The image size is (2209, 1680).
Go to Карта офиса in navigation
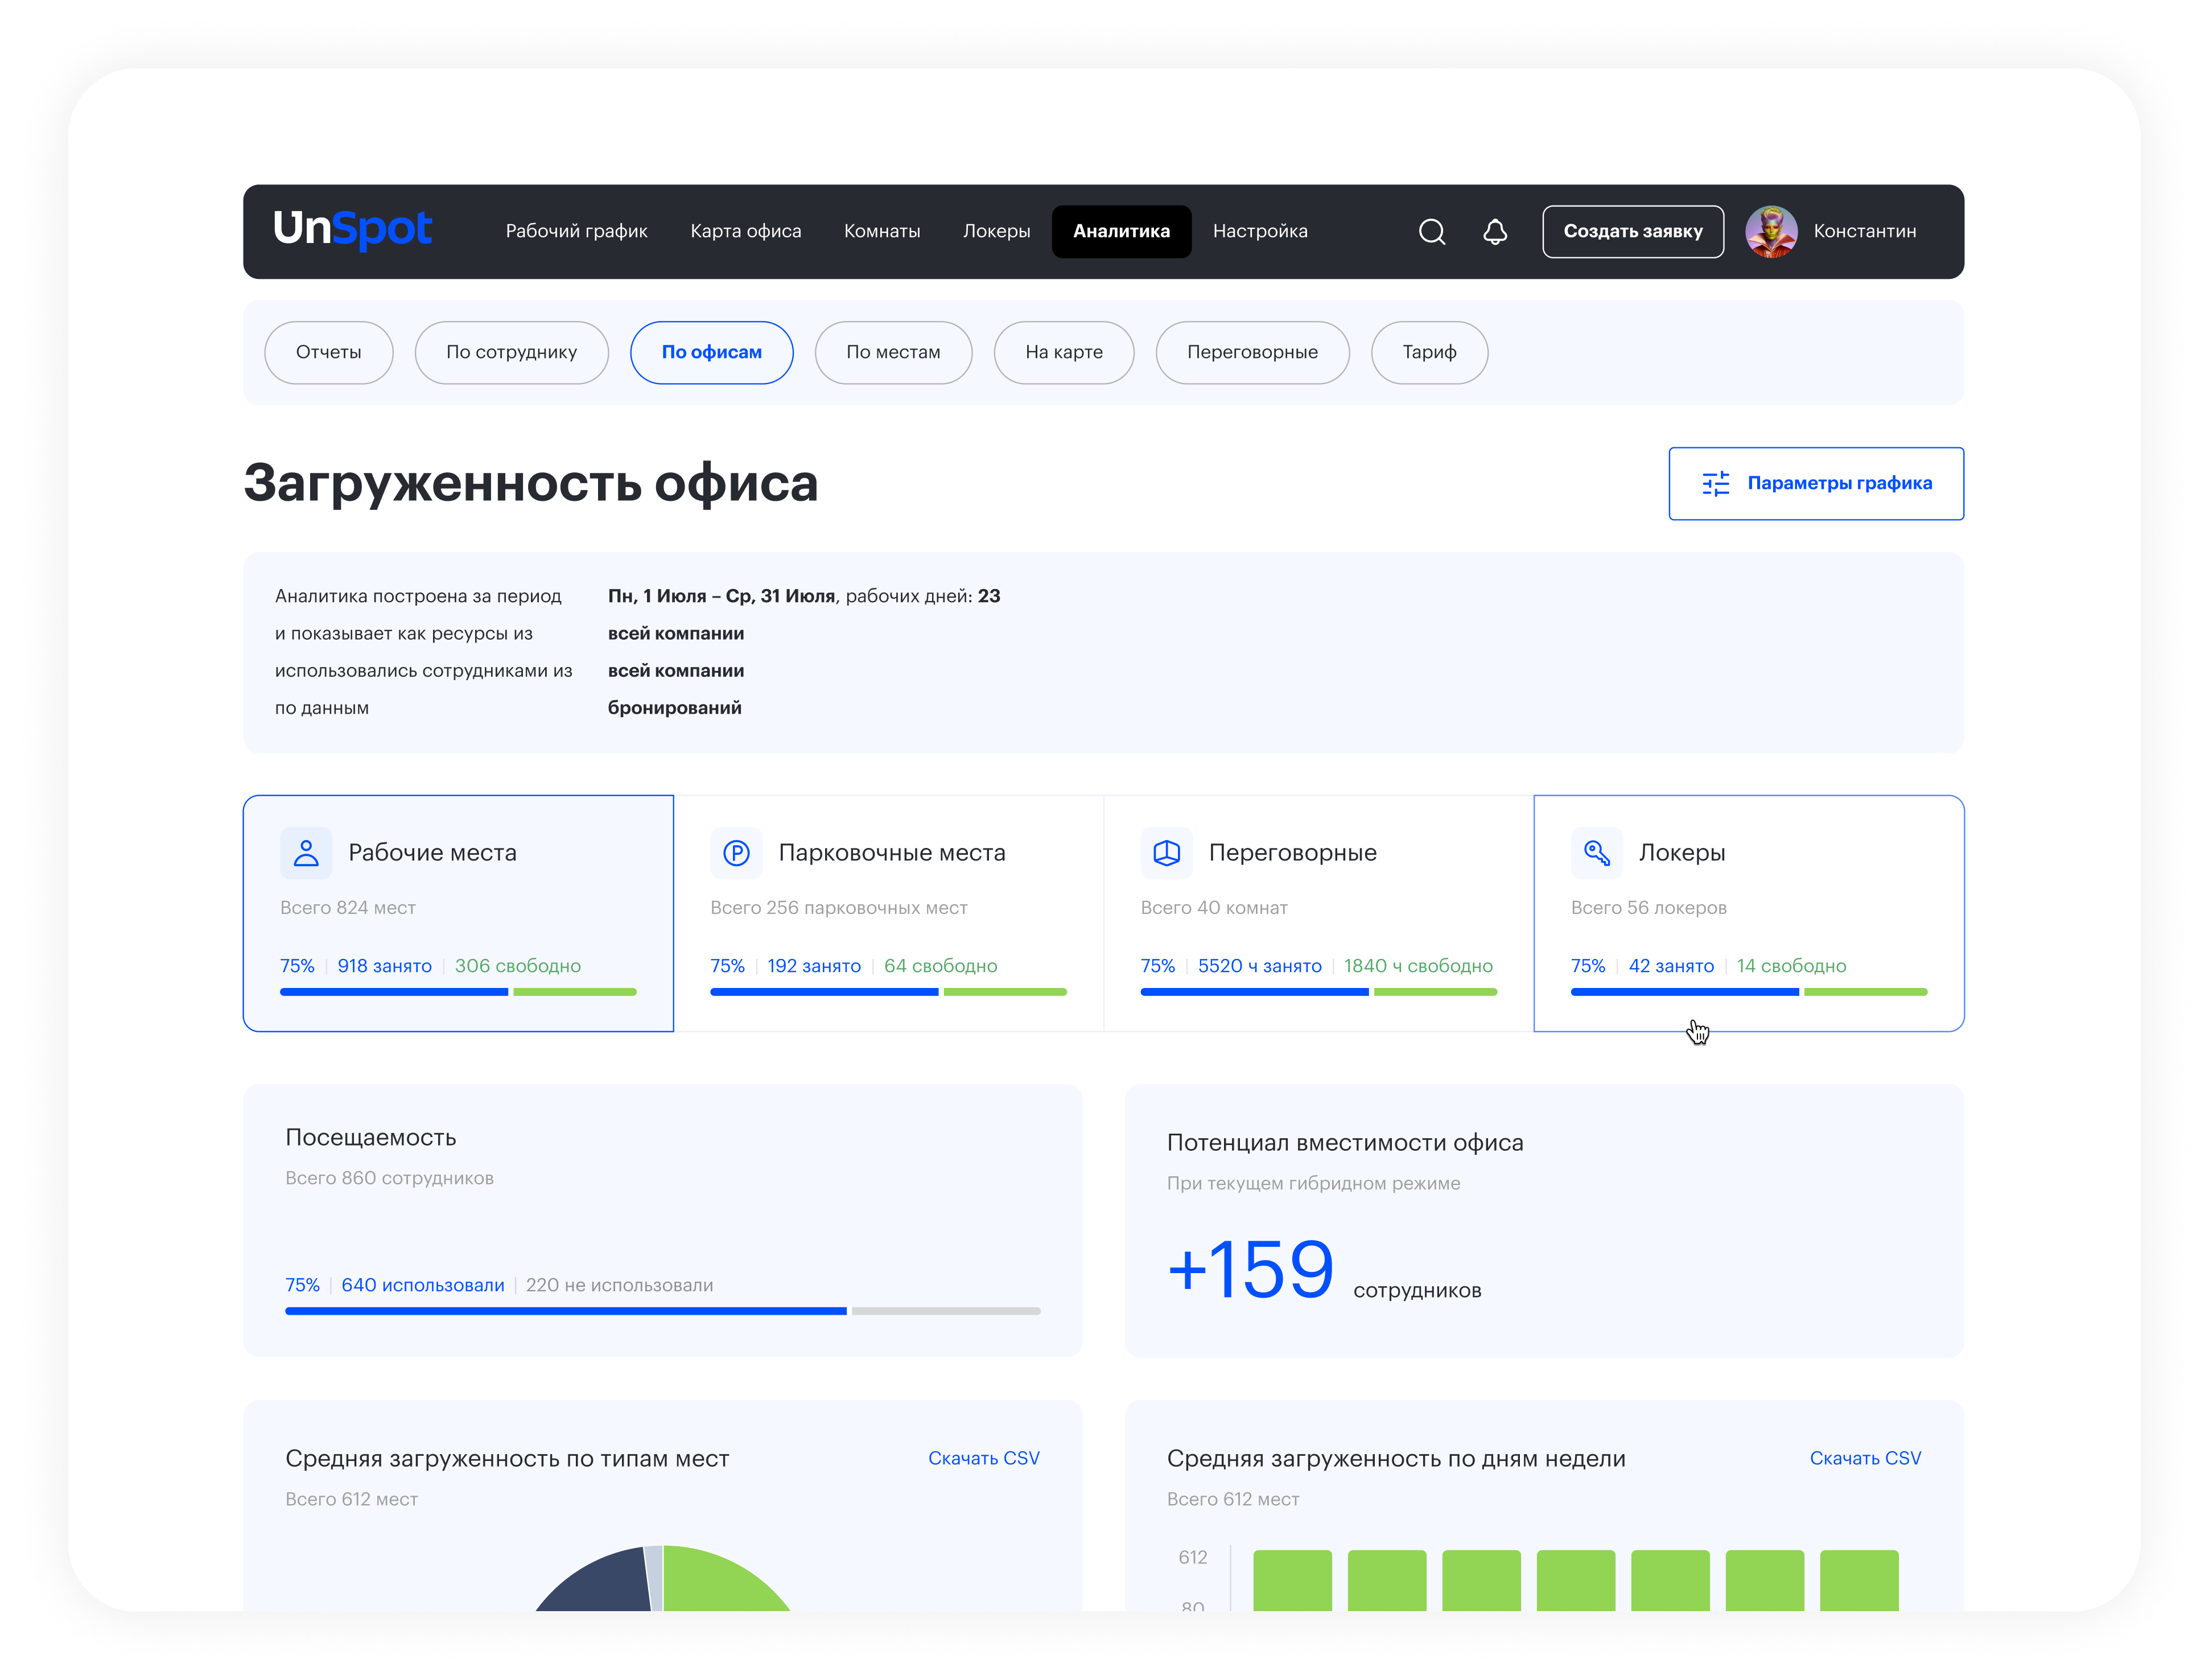pos(745,232)
